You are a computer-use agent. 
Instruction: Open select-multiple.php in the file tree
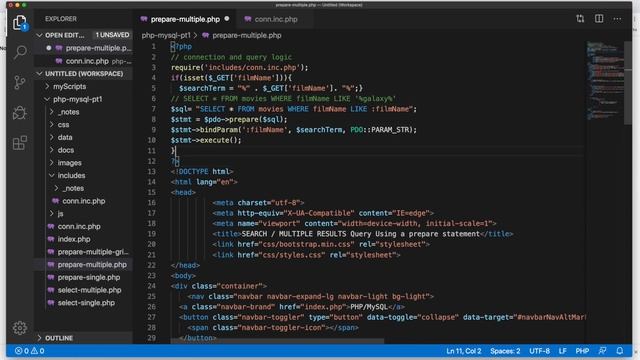pos(89,290)
